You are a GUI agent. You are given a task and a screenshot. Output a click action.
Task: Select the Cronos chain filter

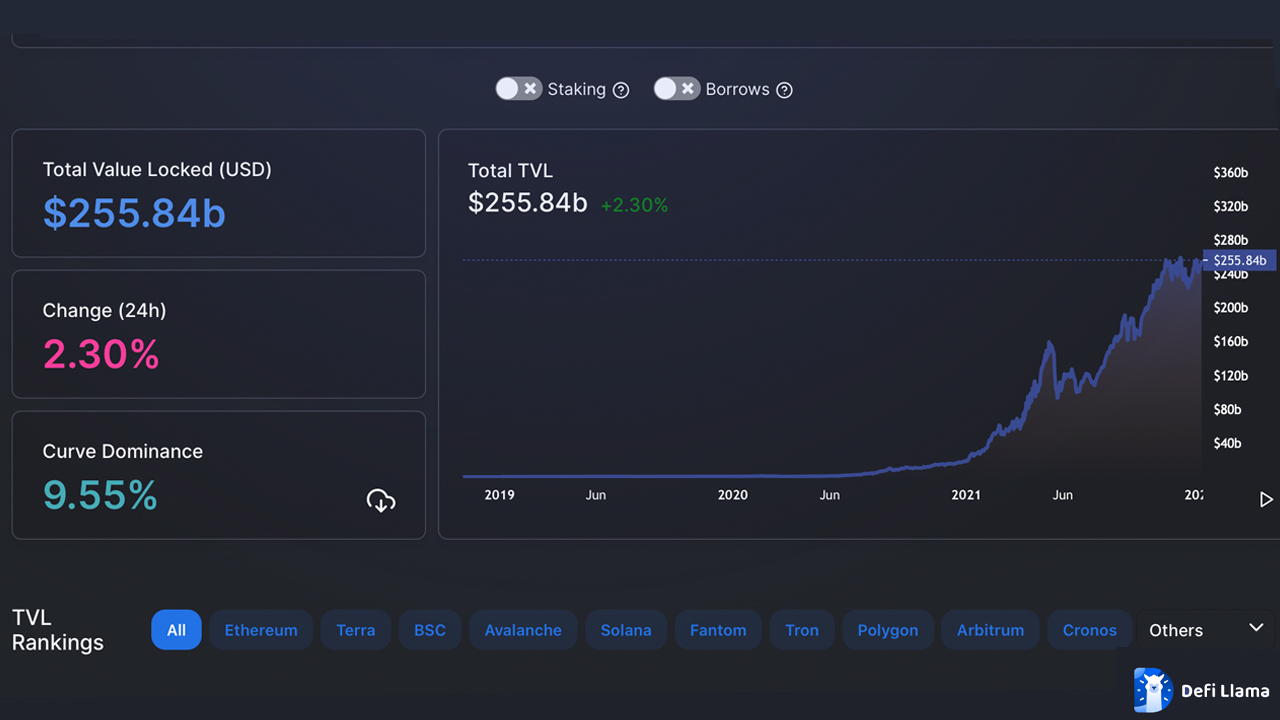pos(1089,630)
